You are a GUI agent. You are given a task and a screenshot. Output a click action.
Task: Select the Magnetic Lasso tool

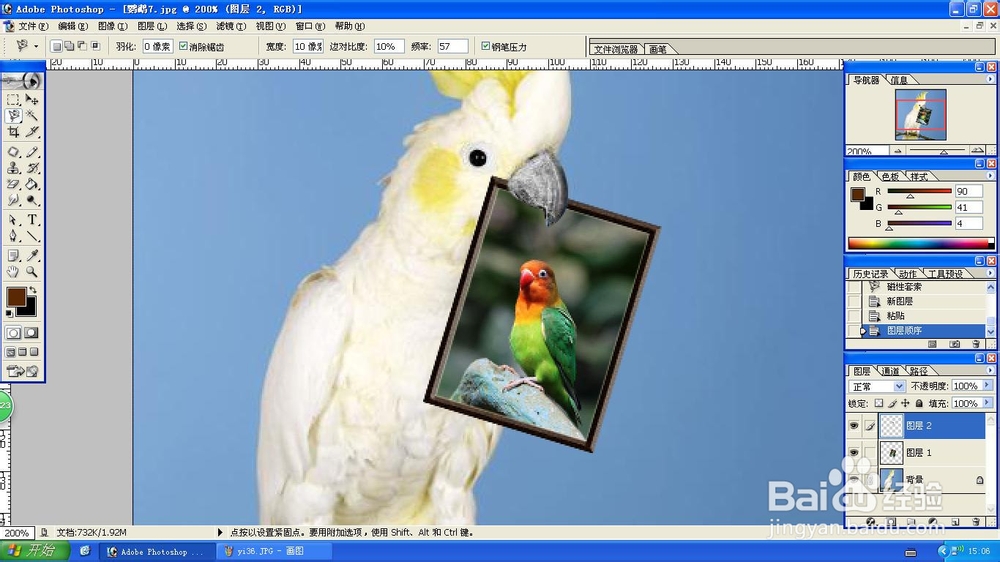13,115
